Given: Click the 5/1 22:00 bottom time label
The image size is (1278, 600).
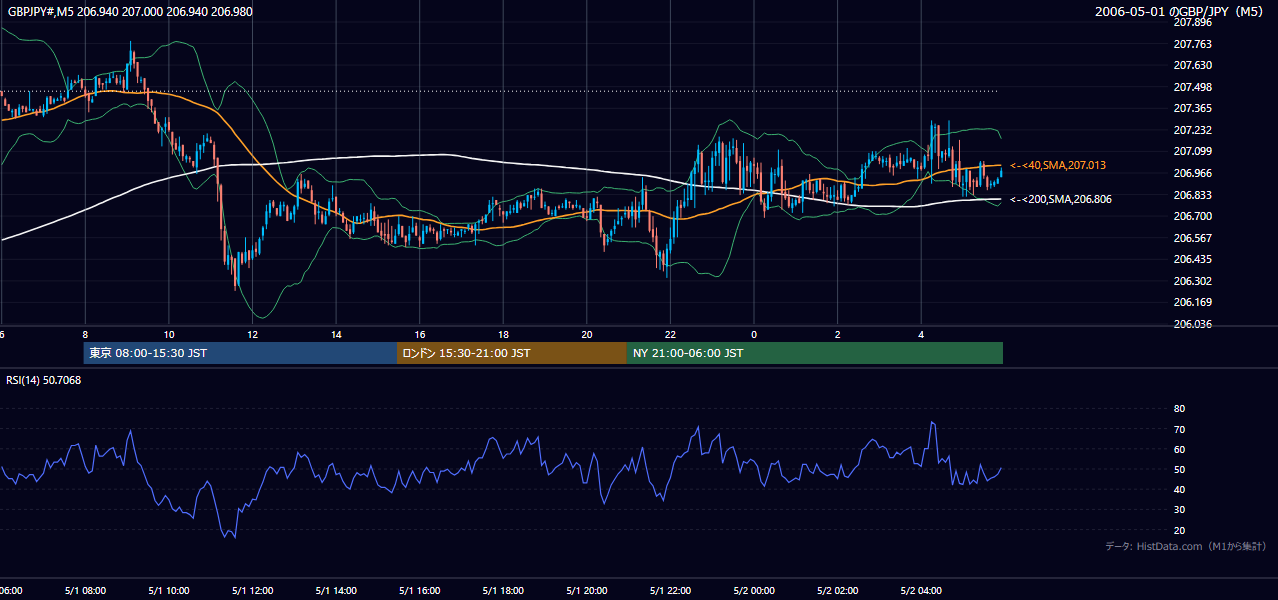Looking at the screenshot, I should pyautogui.click(x=671, y=591).
